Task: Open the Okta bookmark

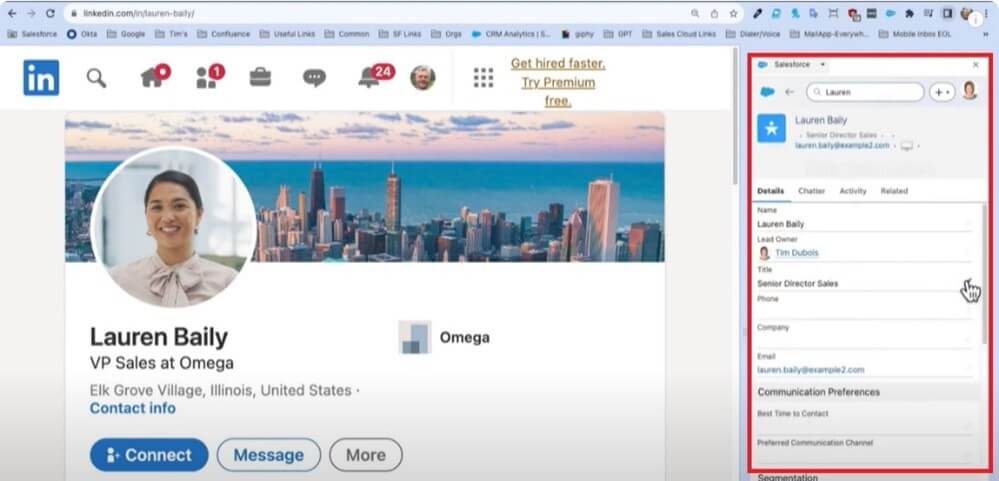Action: click(82, 34)
